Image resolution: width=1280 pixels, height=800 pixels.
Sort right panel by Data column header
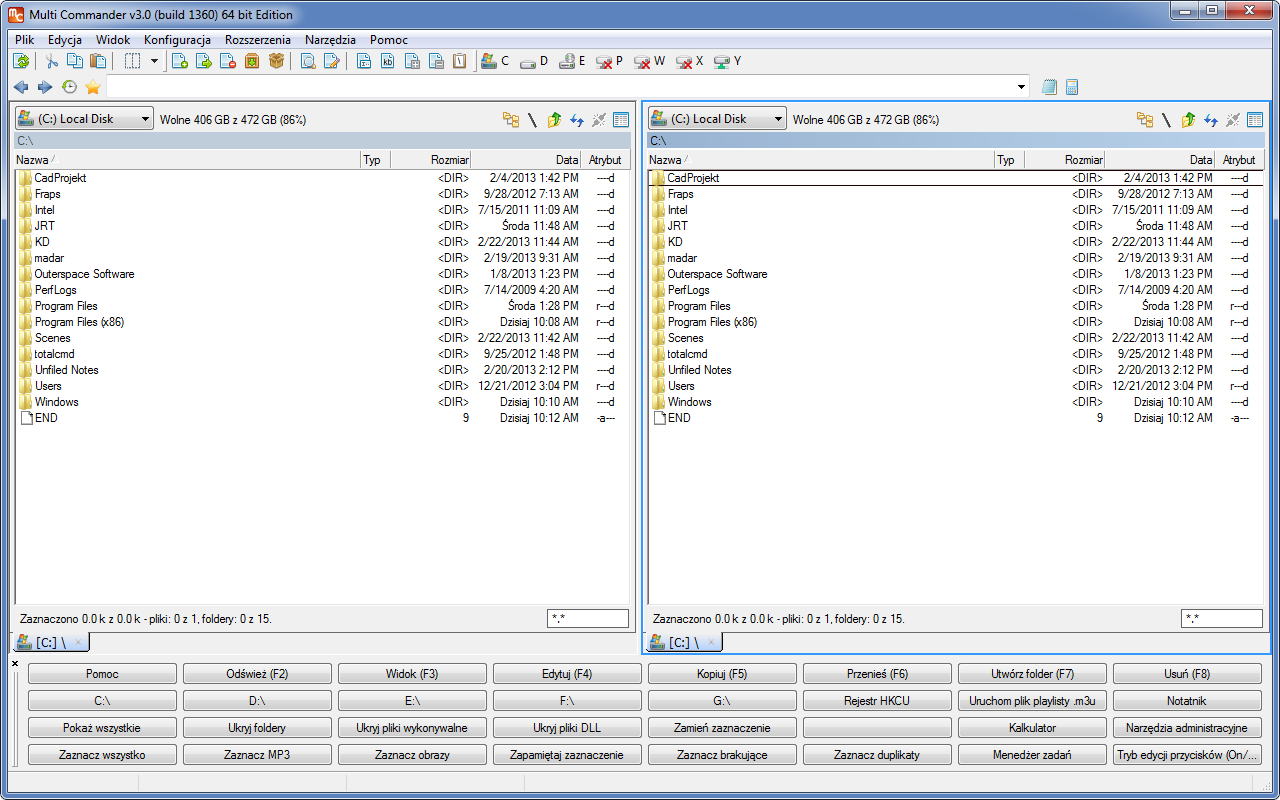pyautogui.click(x=1161, y=160)
